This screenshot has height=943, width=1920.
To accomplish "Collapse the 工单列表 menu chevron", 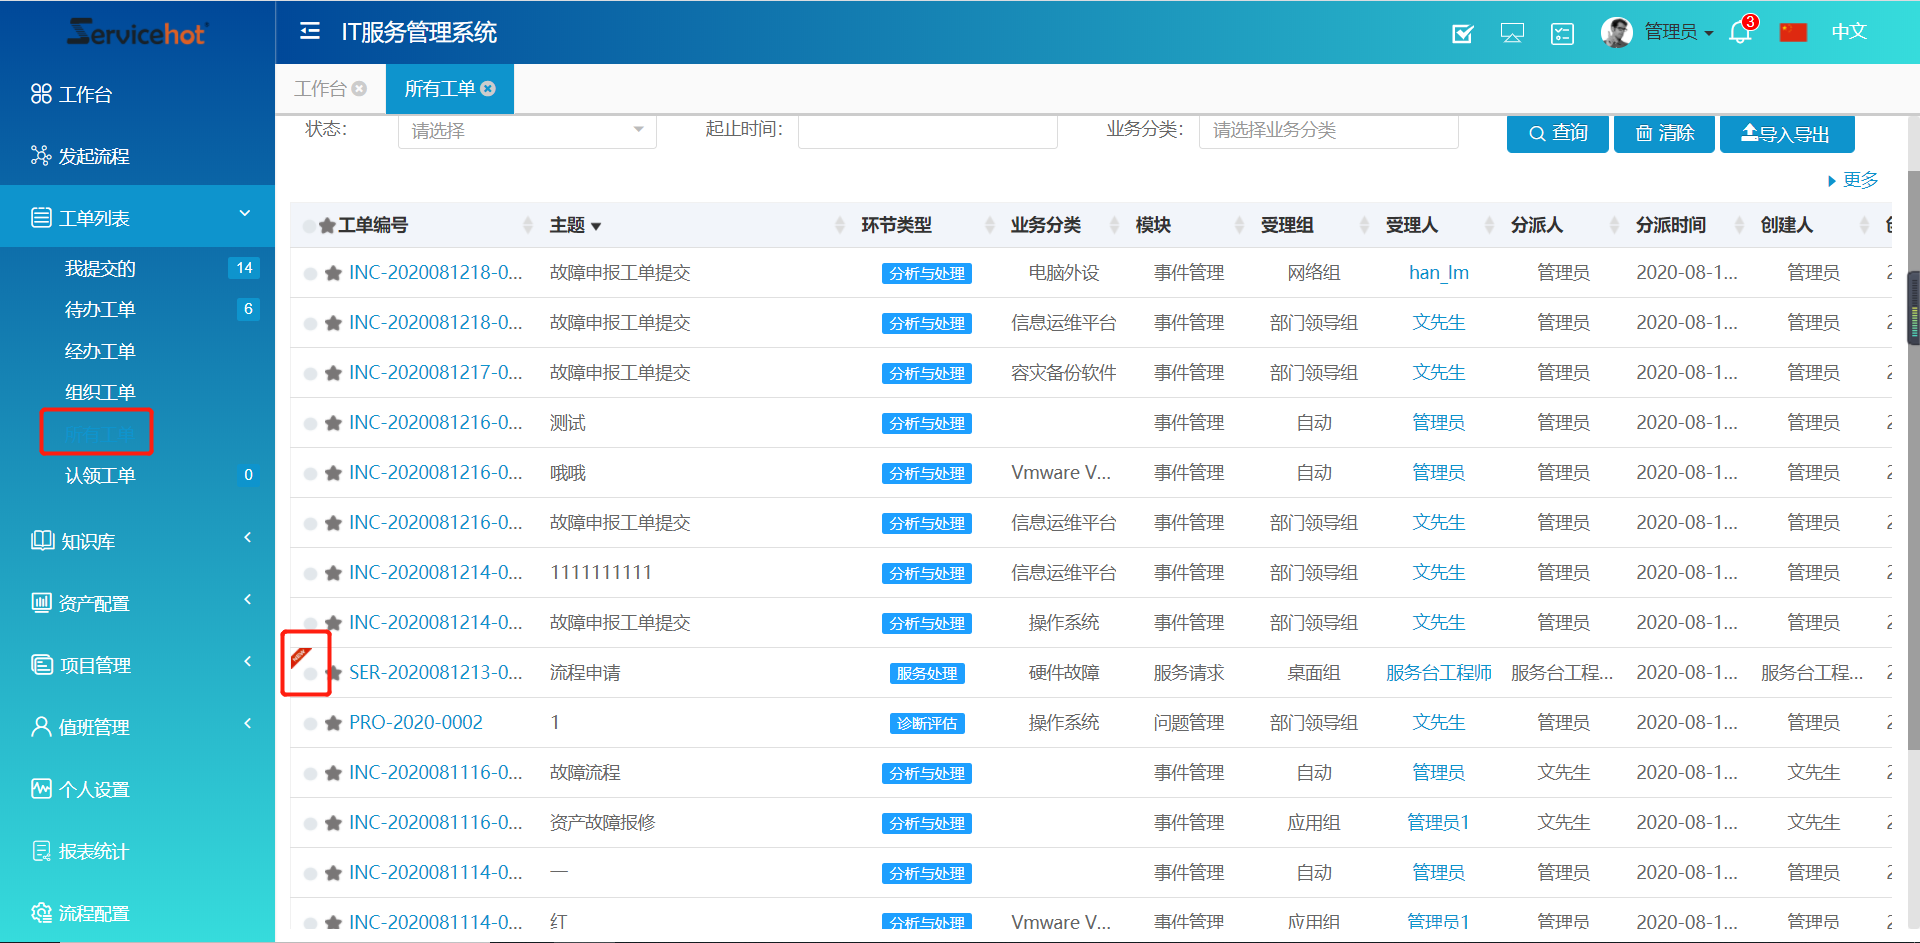I will pos(244,213).
